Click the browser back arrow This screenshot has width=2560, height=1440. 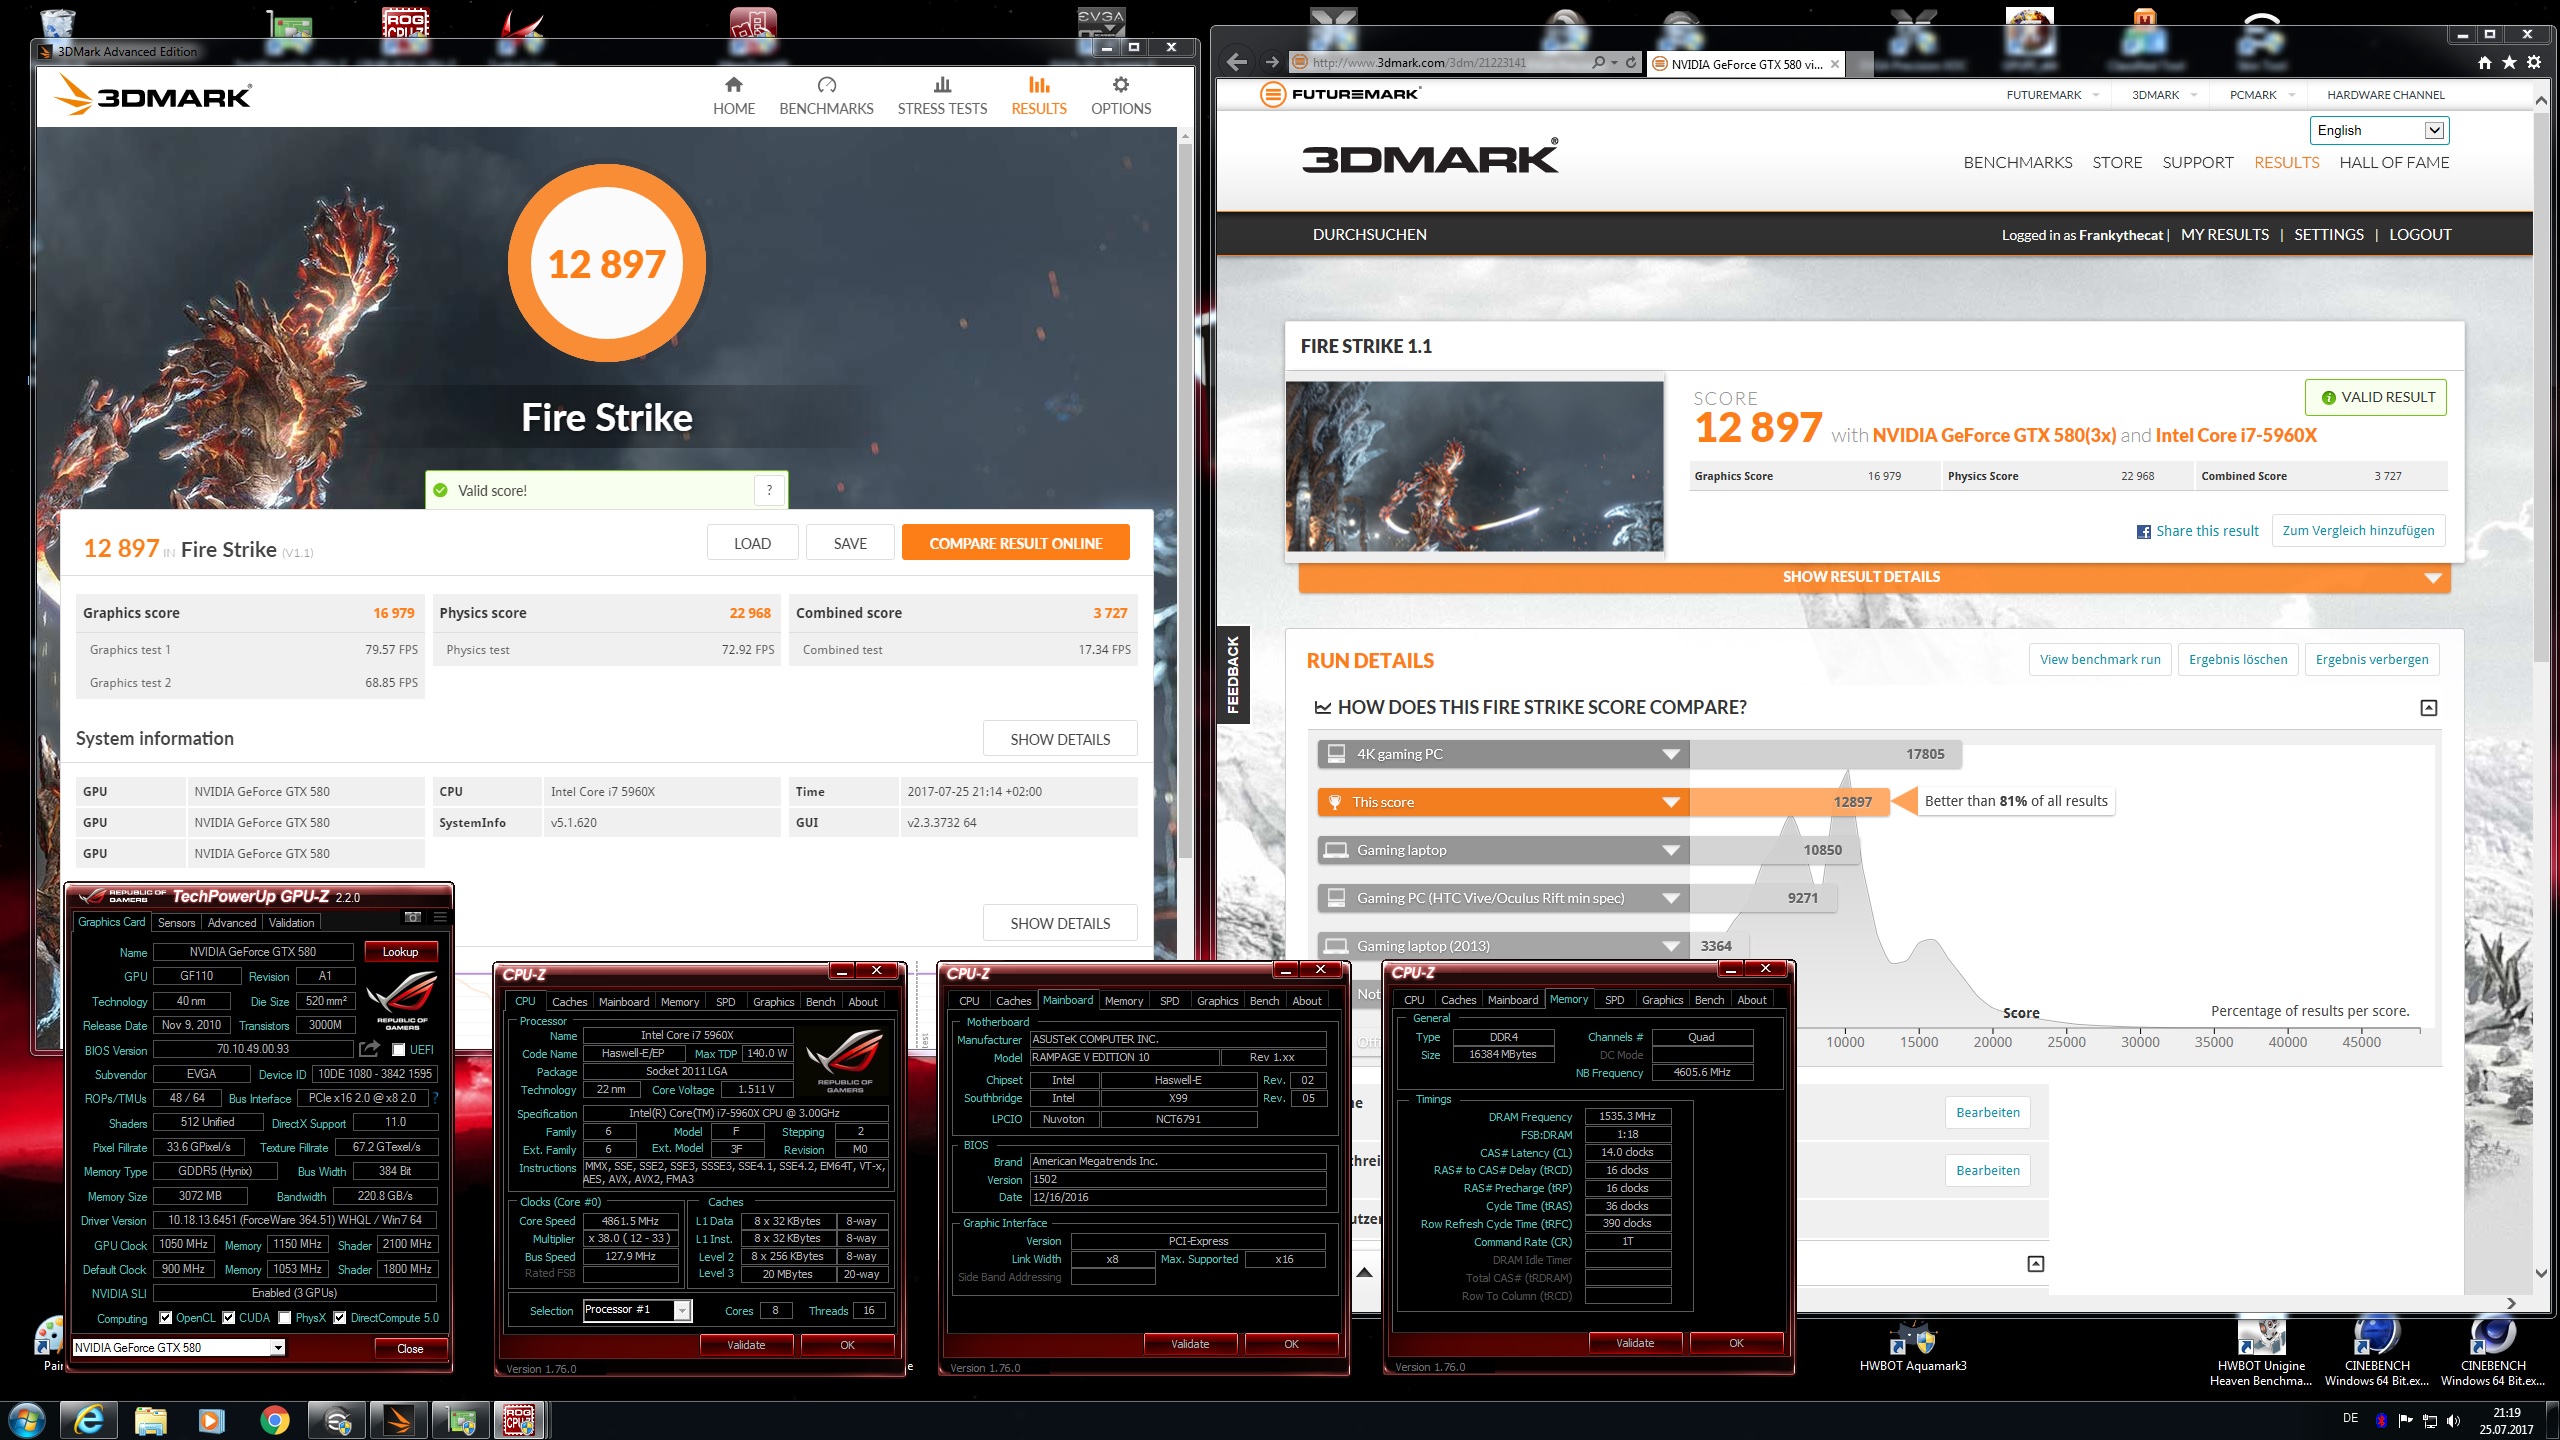click(x=1237, y=62)
